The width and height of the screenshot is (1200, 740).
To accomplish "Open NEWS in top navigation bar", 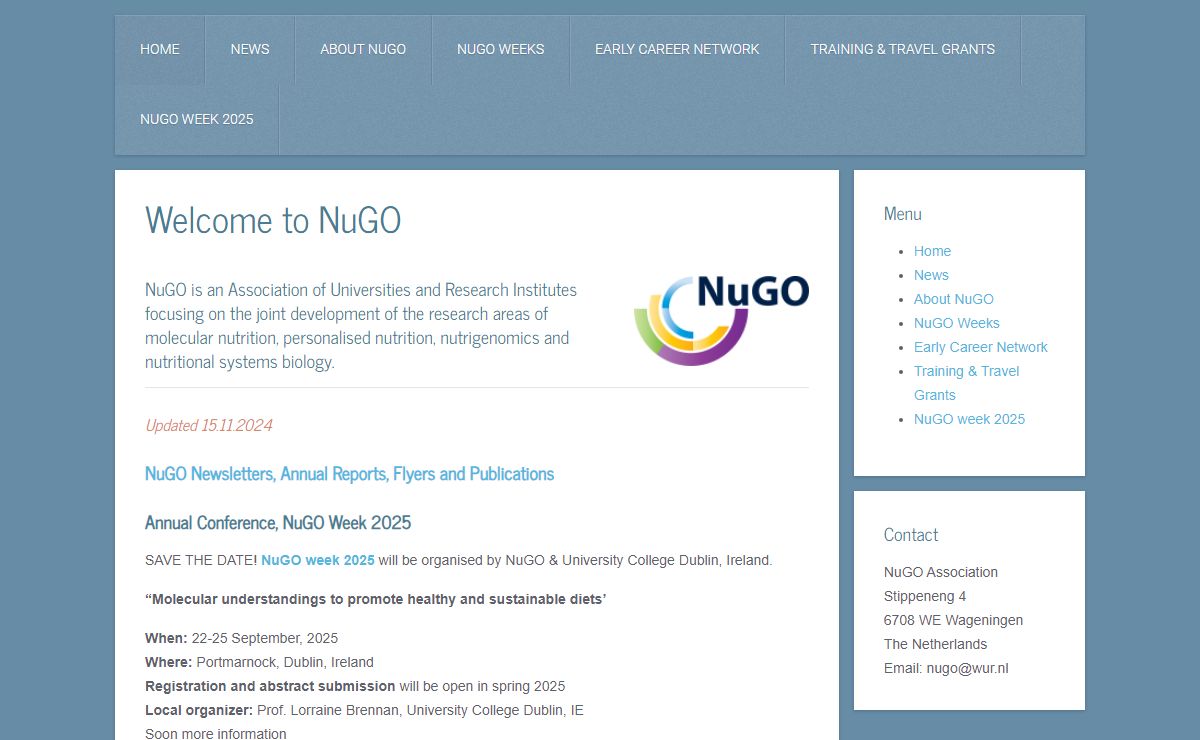I will [x=250, y=49].
